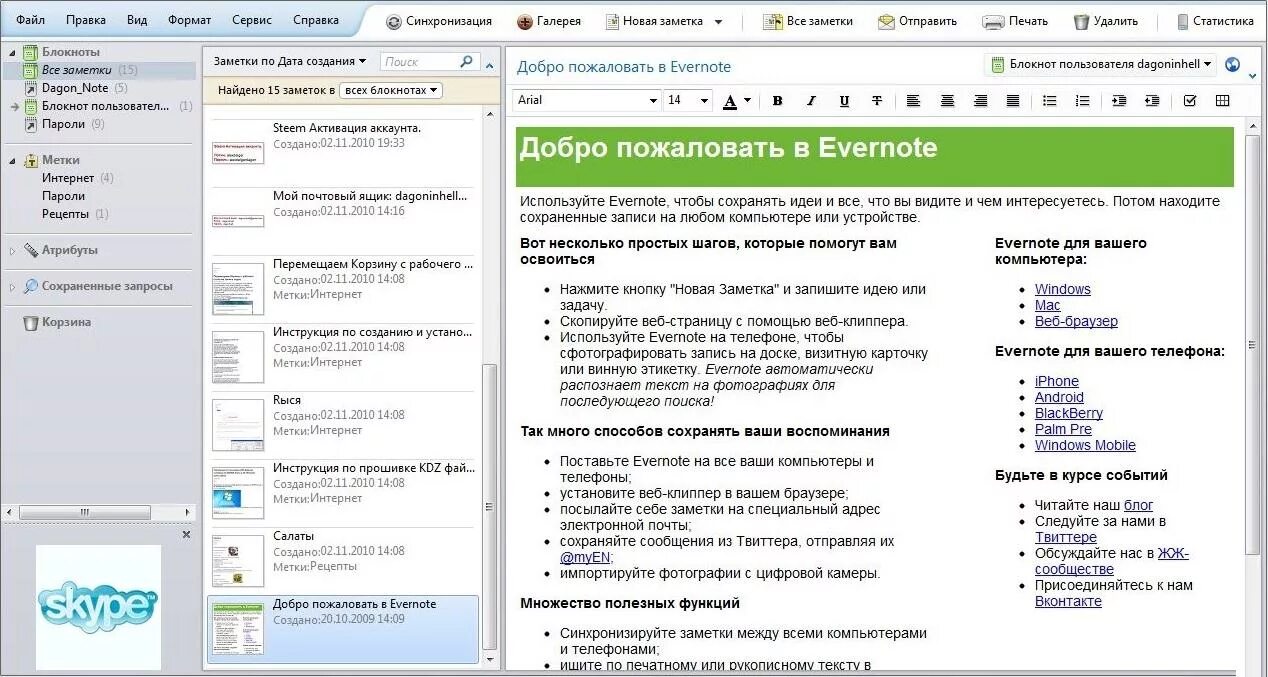Open sort dropdown 'Заметки по Дата создания'
This screenshot has width=1268, height=677.
pos(289,62)
